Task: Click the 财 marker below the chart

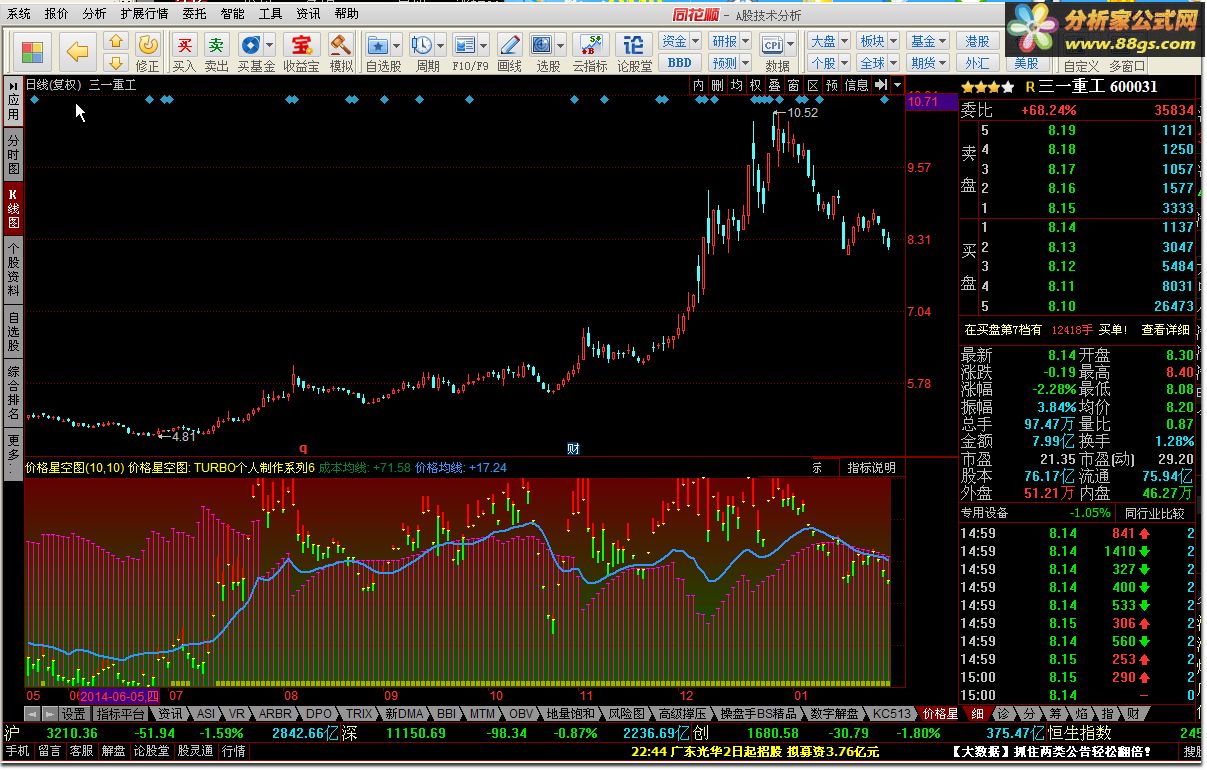Action: (x=573, y=449)
